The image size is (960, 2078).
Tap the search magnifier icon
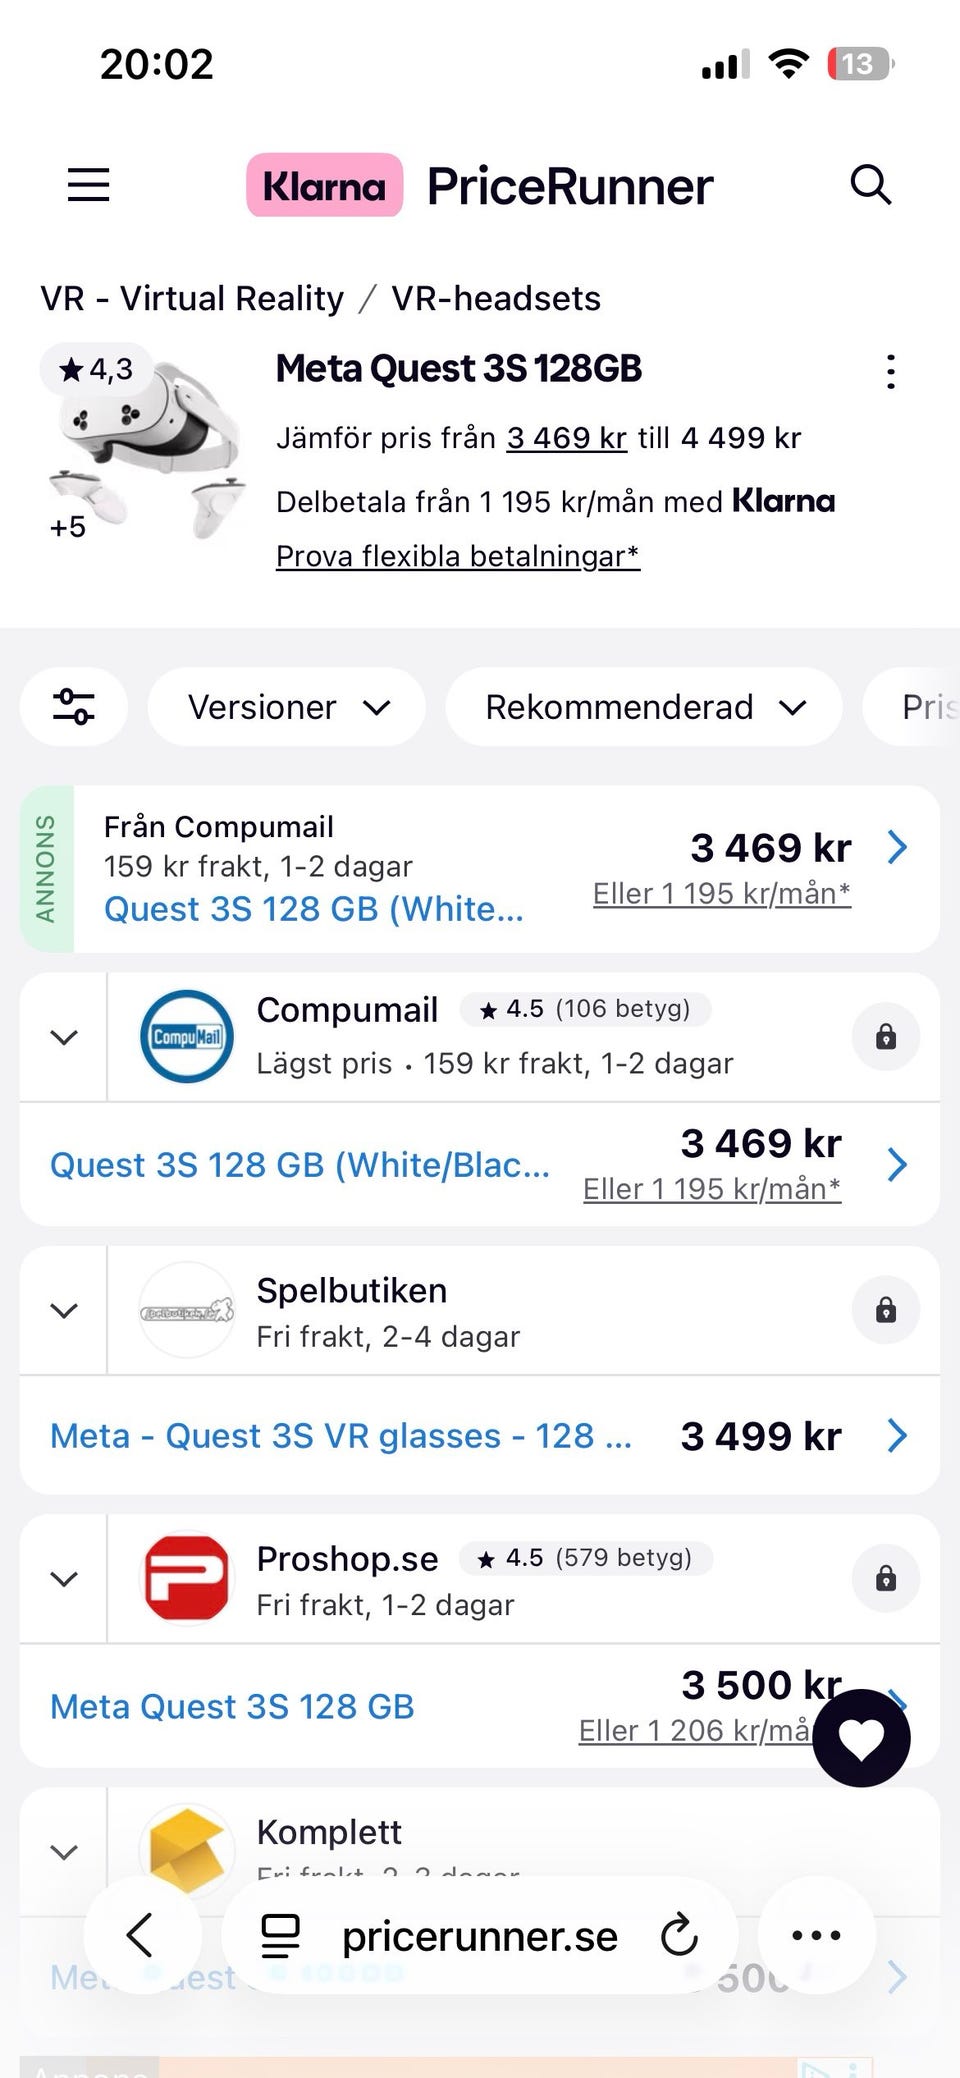pyautogui.click(x=870, y=185)
